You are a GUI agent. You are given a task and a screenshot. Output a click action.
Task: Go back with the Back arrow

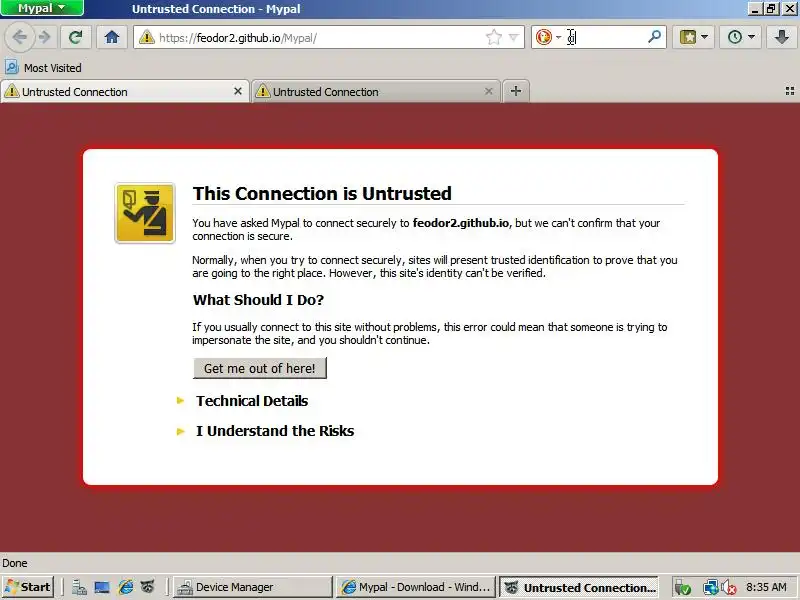19,37
